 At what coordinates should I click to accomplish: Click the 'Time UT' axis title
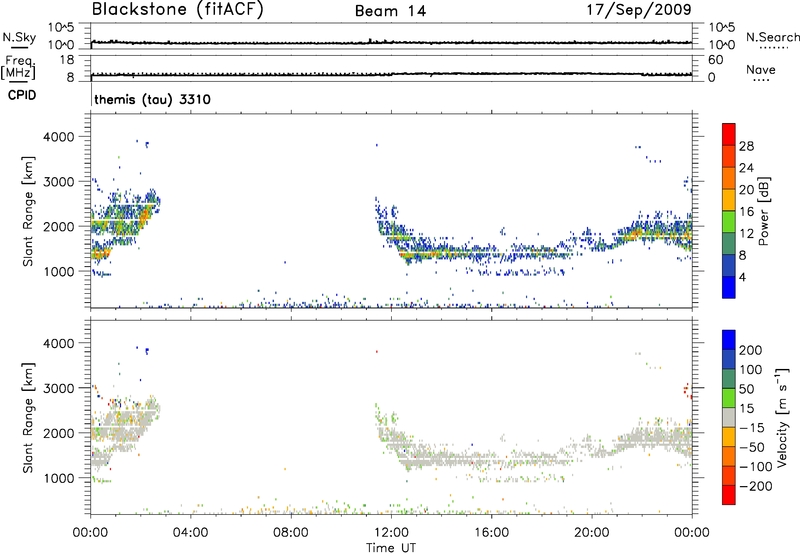pyautogui.click(x=391, y=548)
